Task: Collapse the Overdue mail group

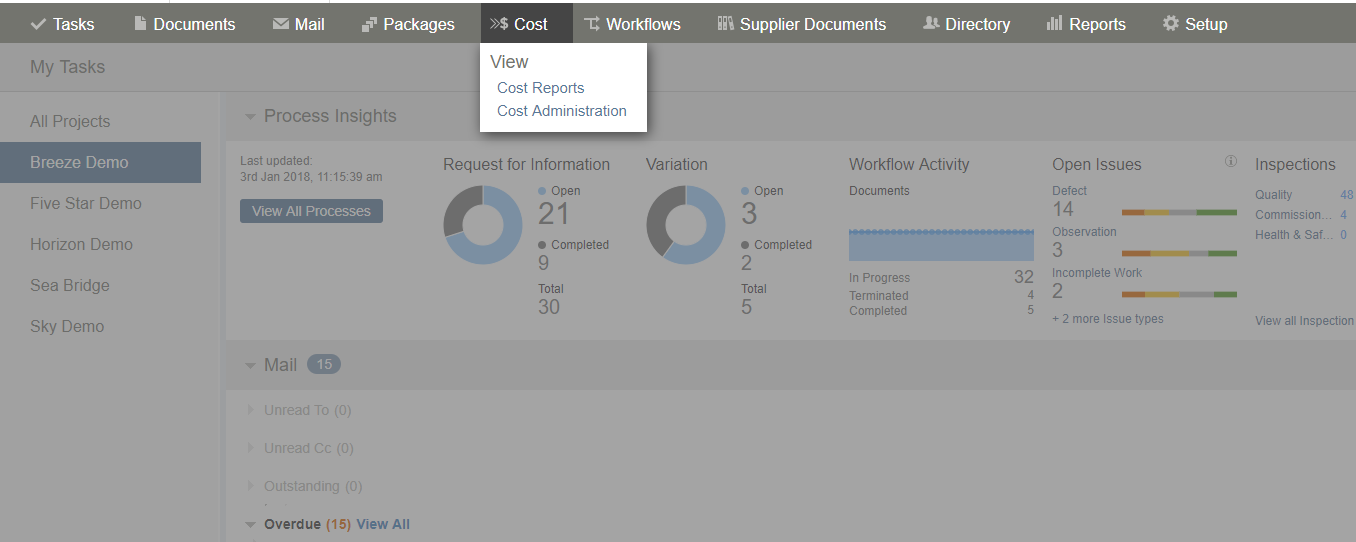Action: (x=250, y=524)
